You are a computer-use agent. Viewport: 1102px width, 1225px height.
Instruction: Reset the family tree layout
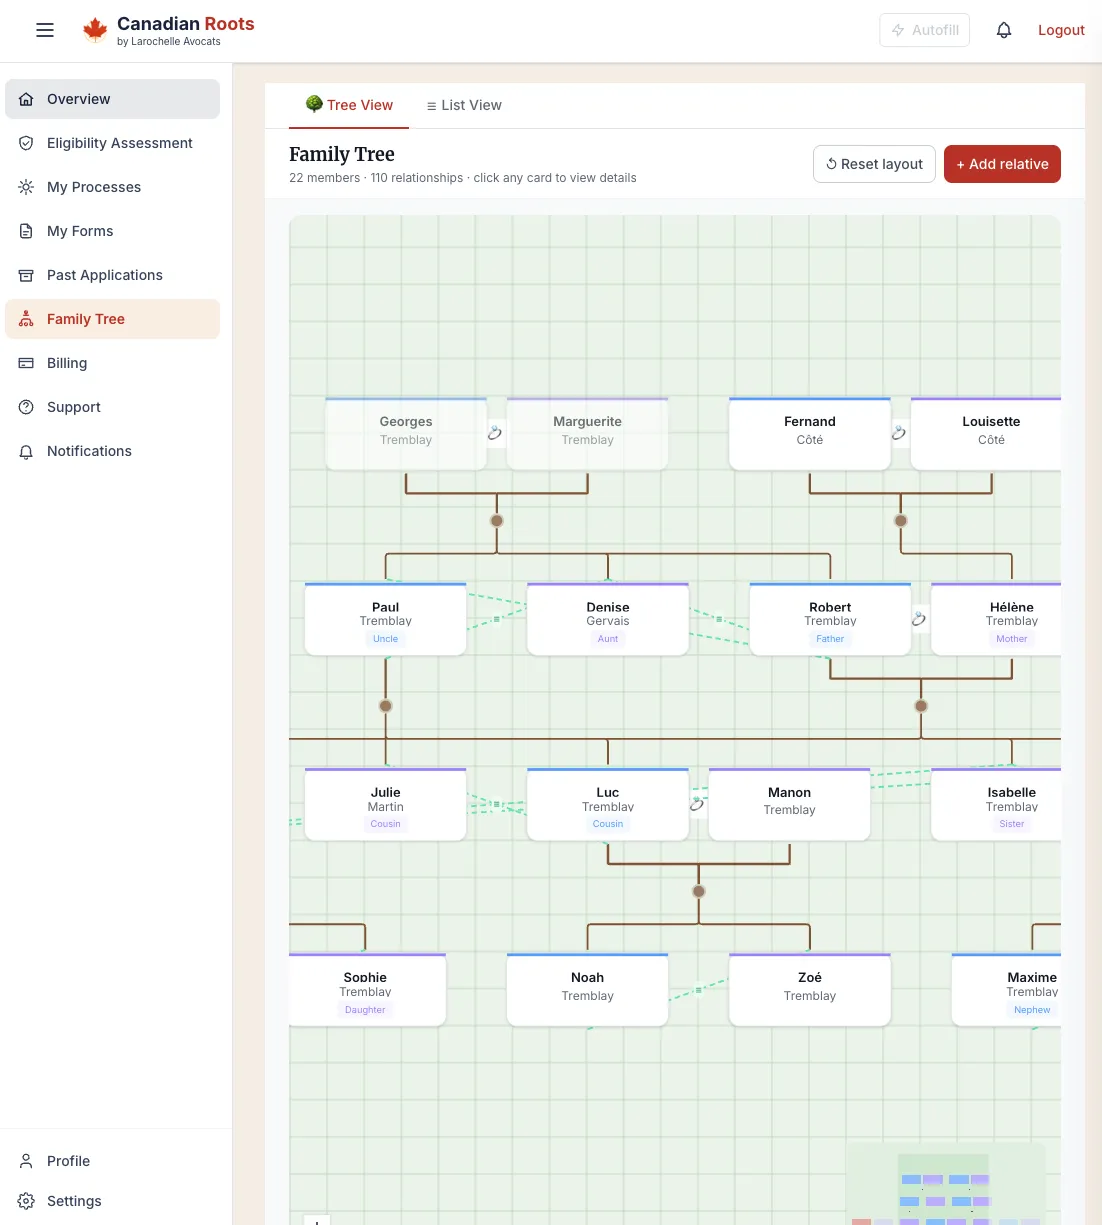point(875,164)
